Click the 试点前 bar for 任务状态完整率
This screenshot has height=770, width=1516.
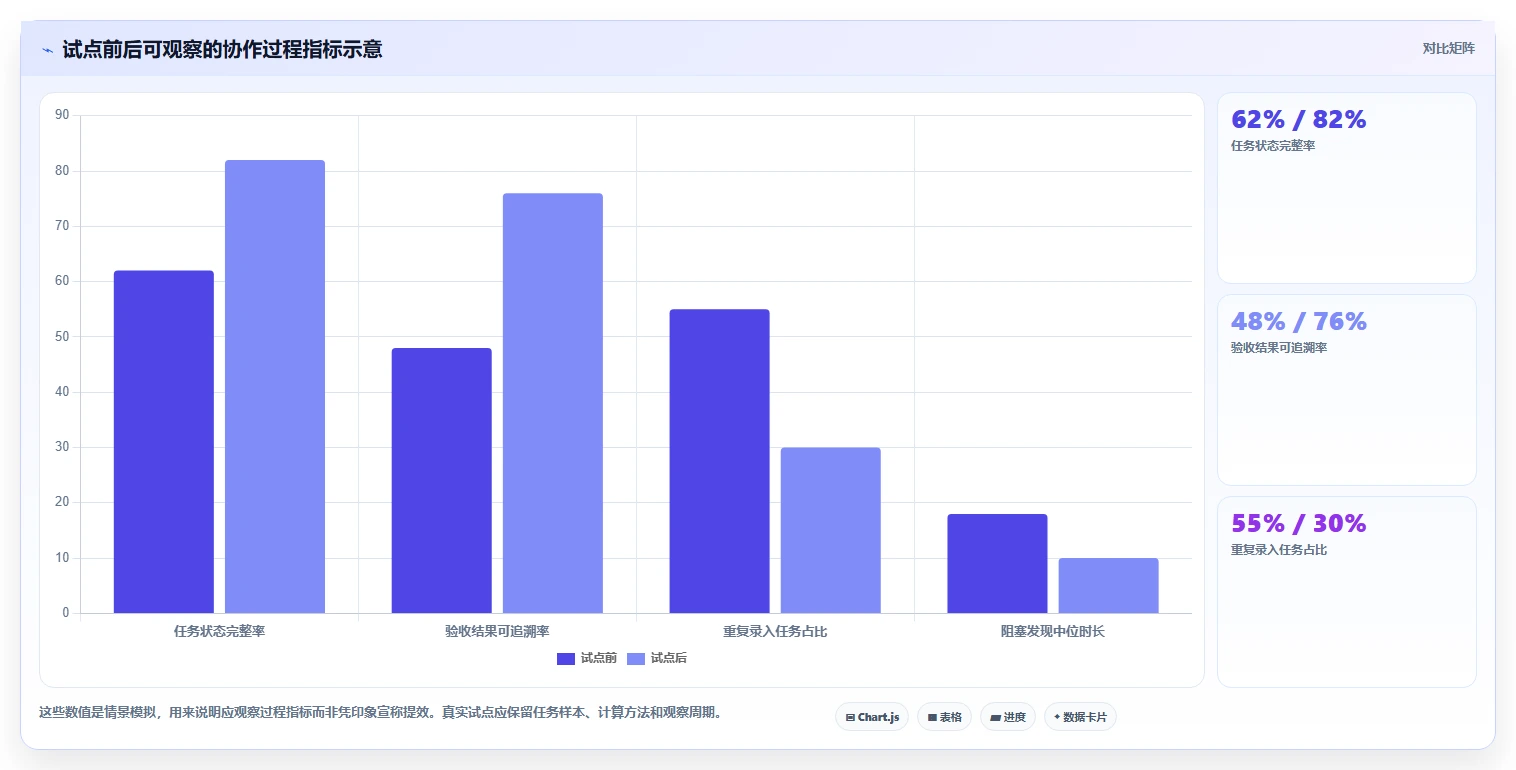point(164,442)
